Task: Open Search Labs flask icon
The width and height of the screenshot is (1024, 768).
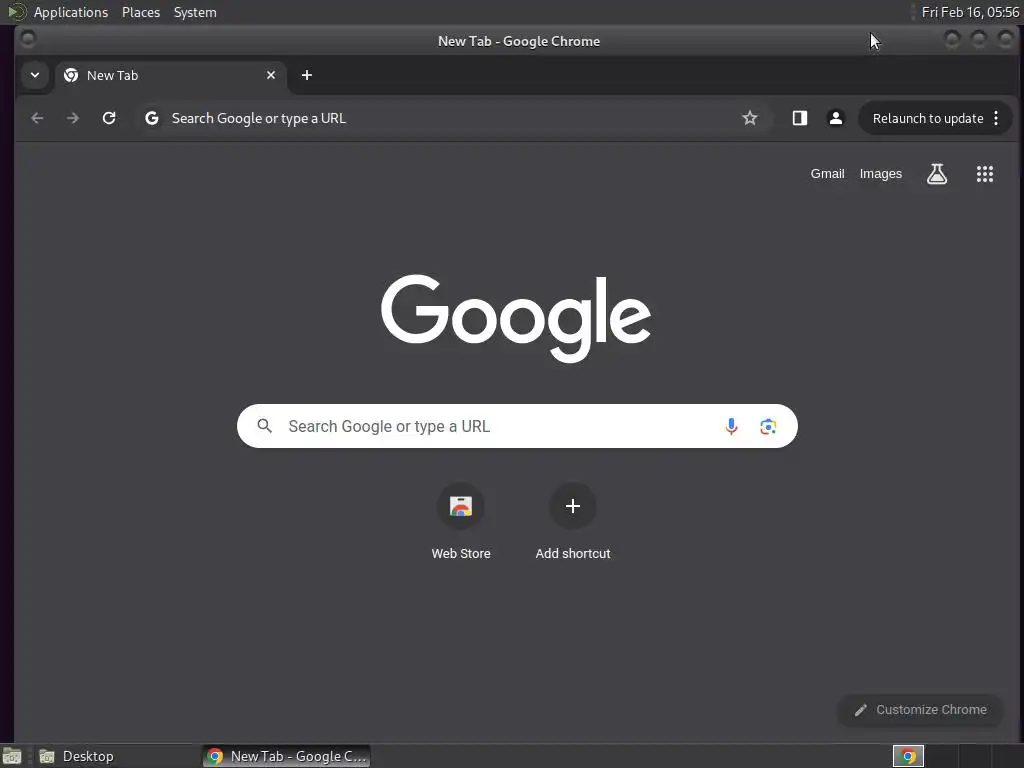Action: (937, 174)
